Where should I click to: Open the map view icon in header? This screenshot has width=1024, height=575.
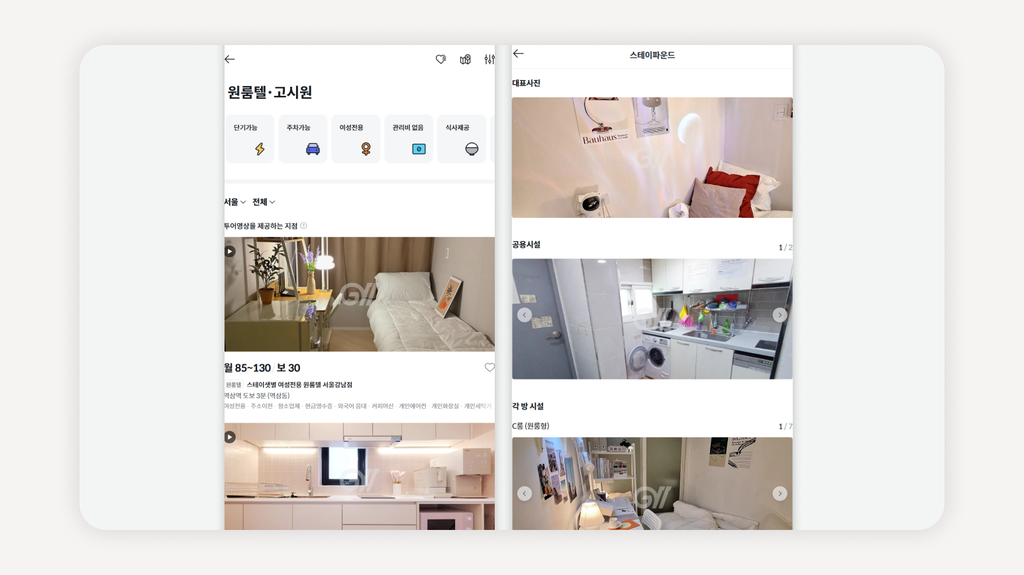pos(465,59)
